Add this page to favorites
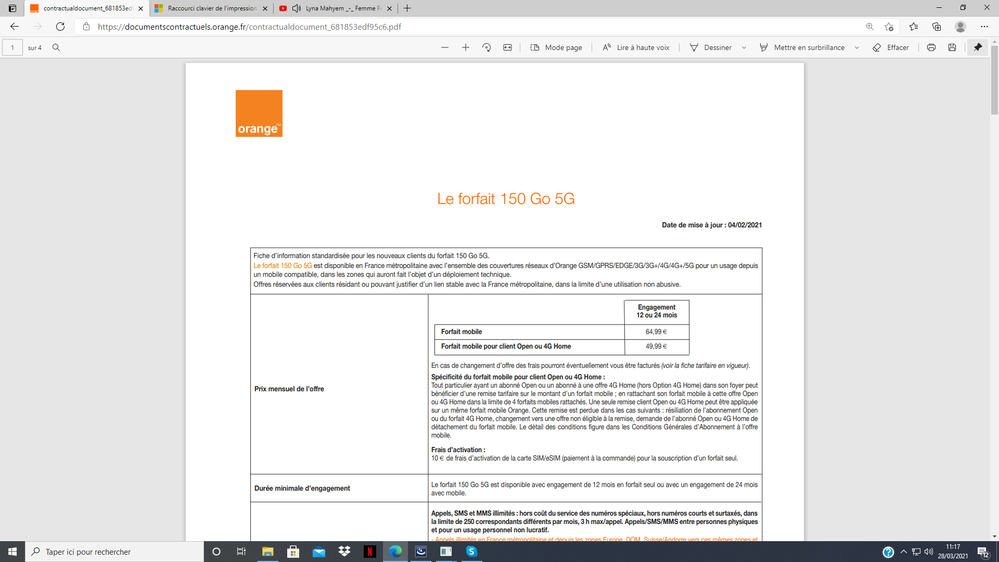 point(889,27)
